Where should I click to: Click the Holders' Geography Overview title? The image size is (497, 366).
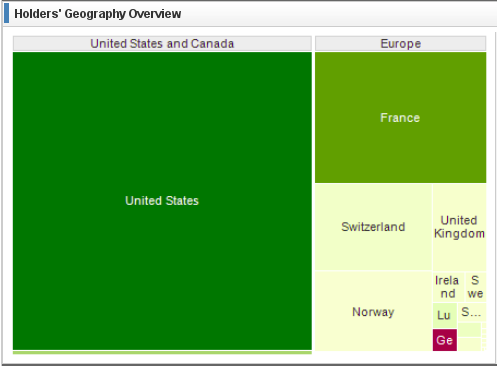(98, 14)
